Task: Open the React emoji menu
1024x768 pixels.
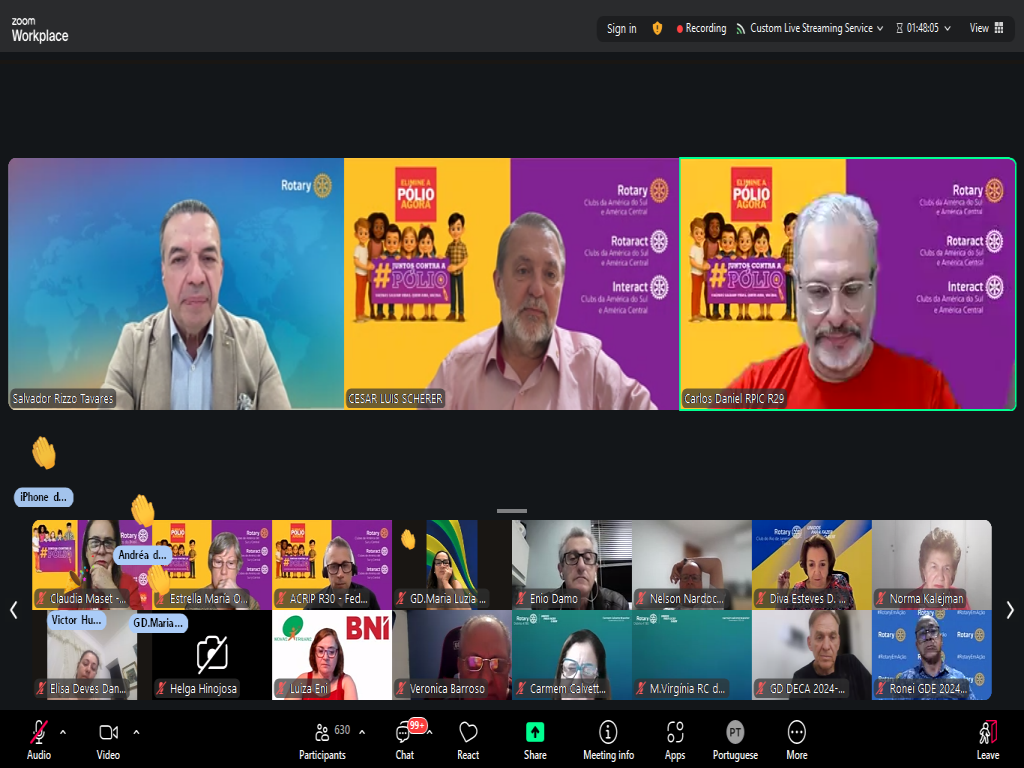Action: [x=468, y=733]
